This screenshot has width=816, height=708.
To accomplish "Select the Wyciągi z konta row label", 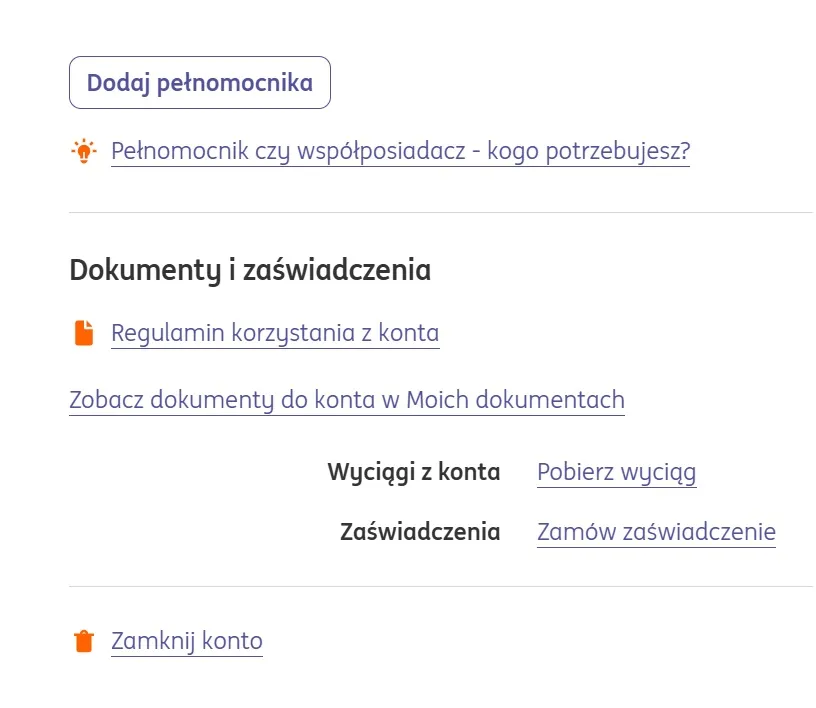I will [415, 471].
